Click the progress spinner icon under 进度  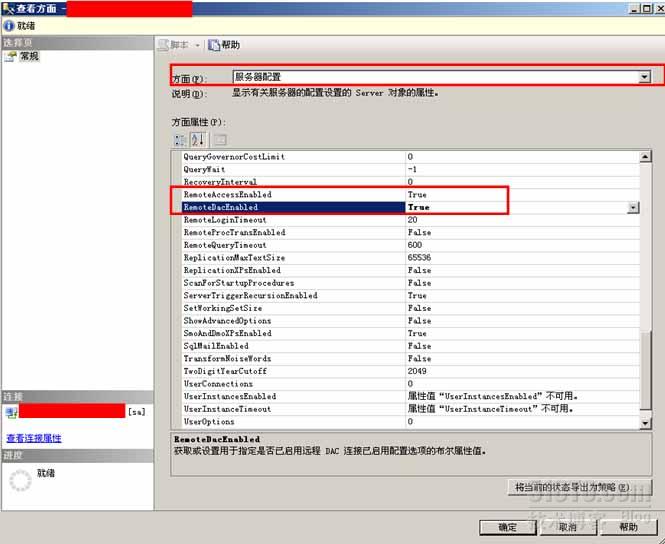tap(20, 480)
